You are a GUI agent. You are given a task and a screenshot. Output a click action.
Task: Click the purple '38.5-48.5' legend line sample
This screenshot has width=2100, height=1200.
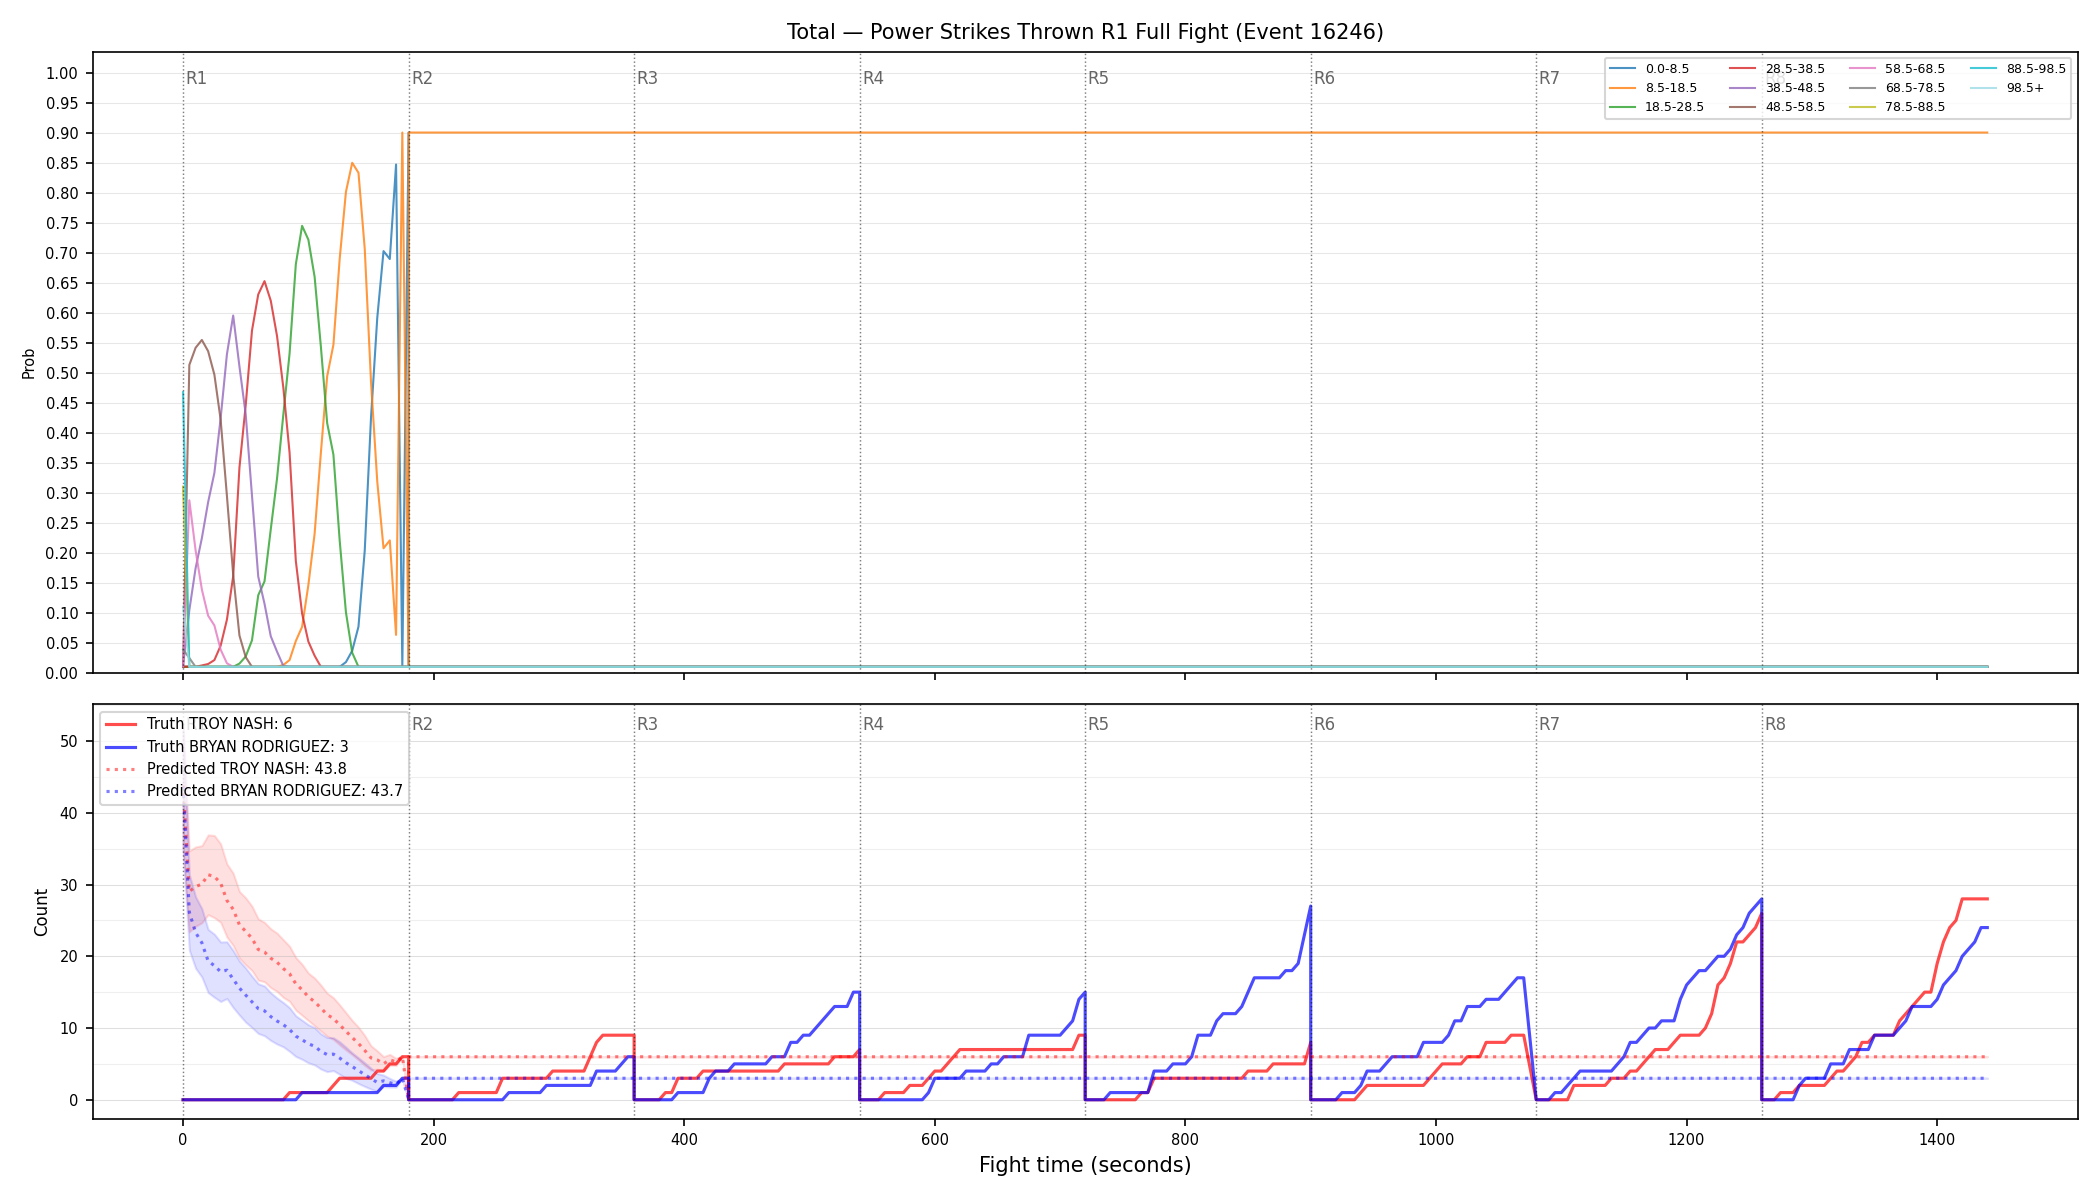(1743, 88)
